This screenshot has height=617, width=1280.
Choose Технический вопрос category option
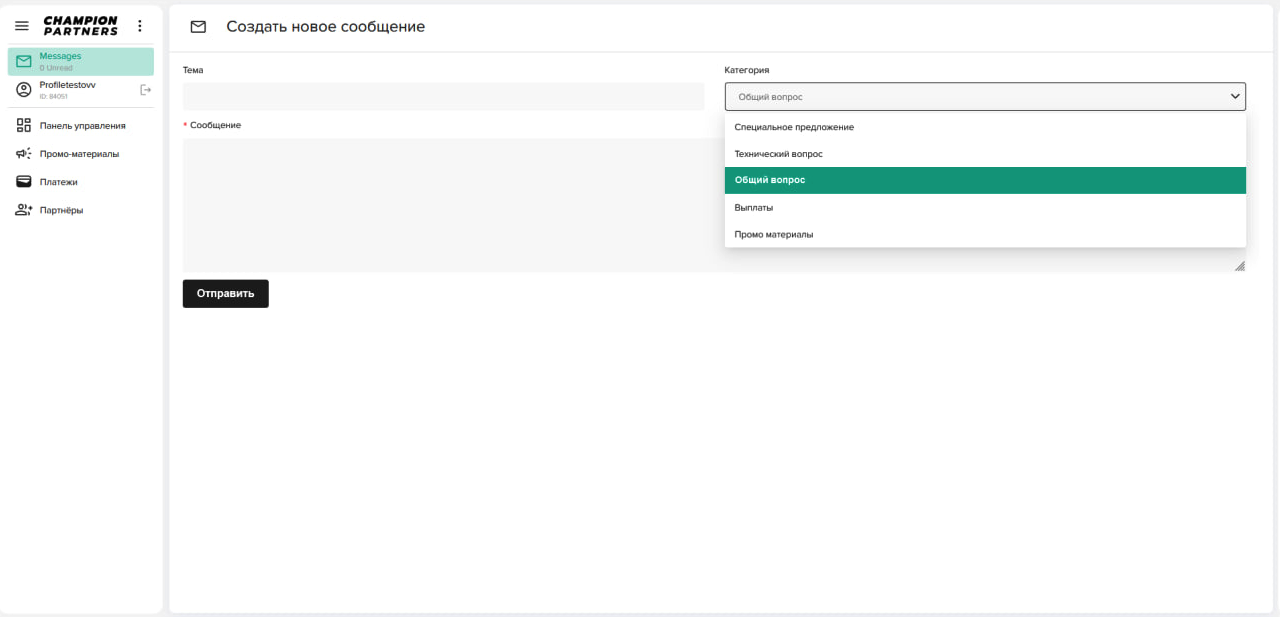coord(778,154)
